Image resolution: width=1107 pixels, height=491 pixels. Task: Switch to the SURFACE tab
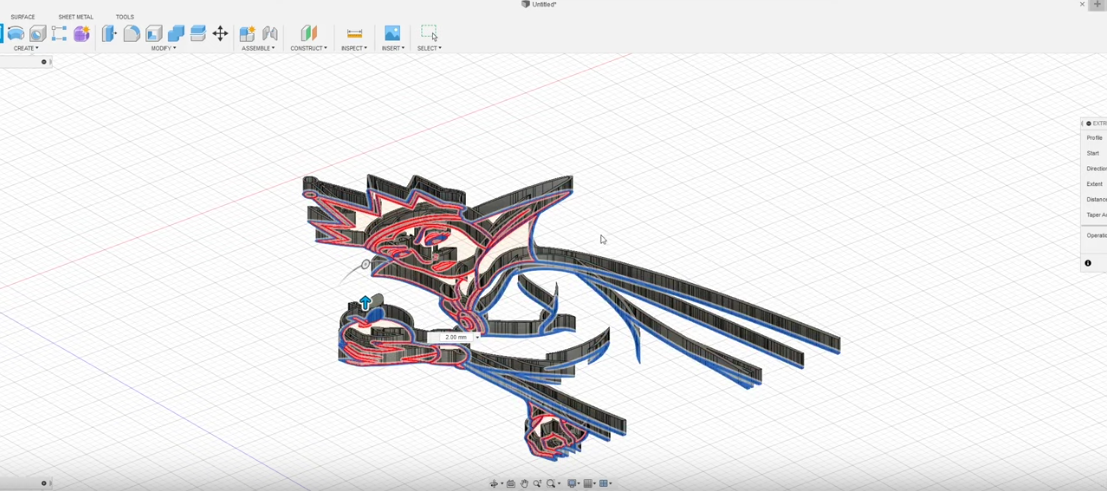(x=23, y=17)
